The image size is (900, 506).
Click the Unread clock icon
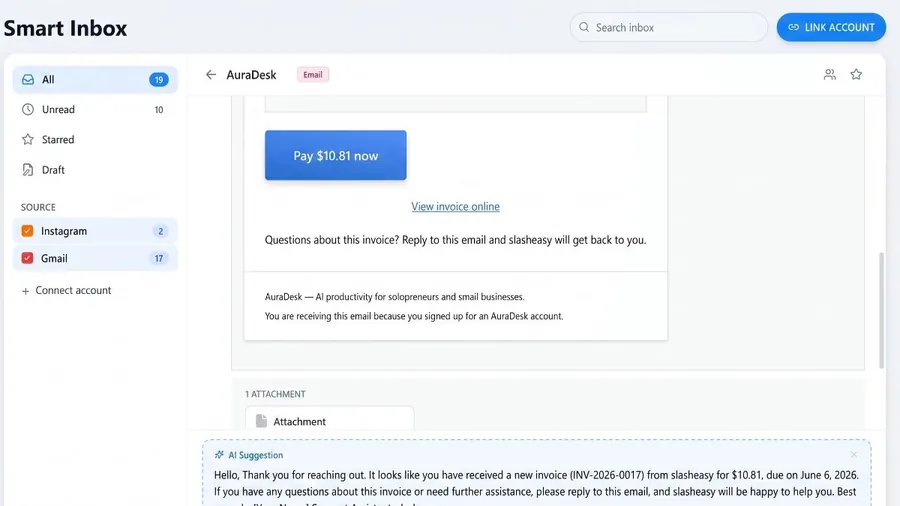pyautogui.click(x=28, y=110)
